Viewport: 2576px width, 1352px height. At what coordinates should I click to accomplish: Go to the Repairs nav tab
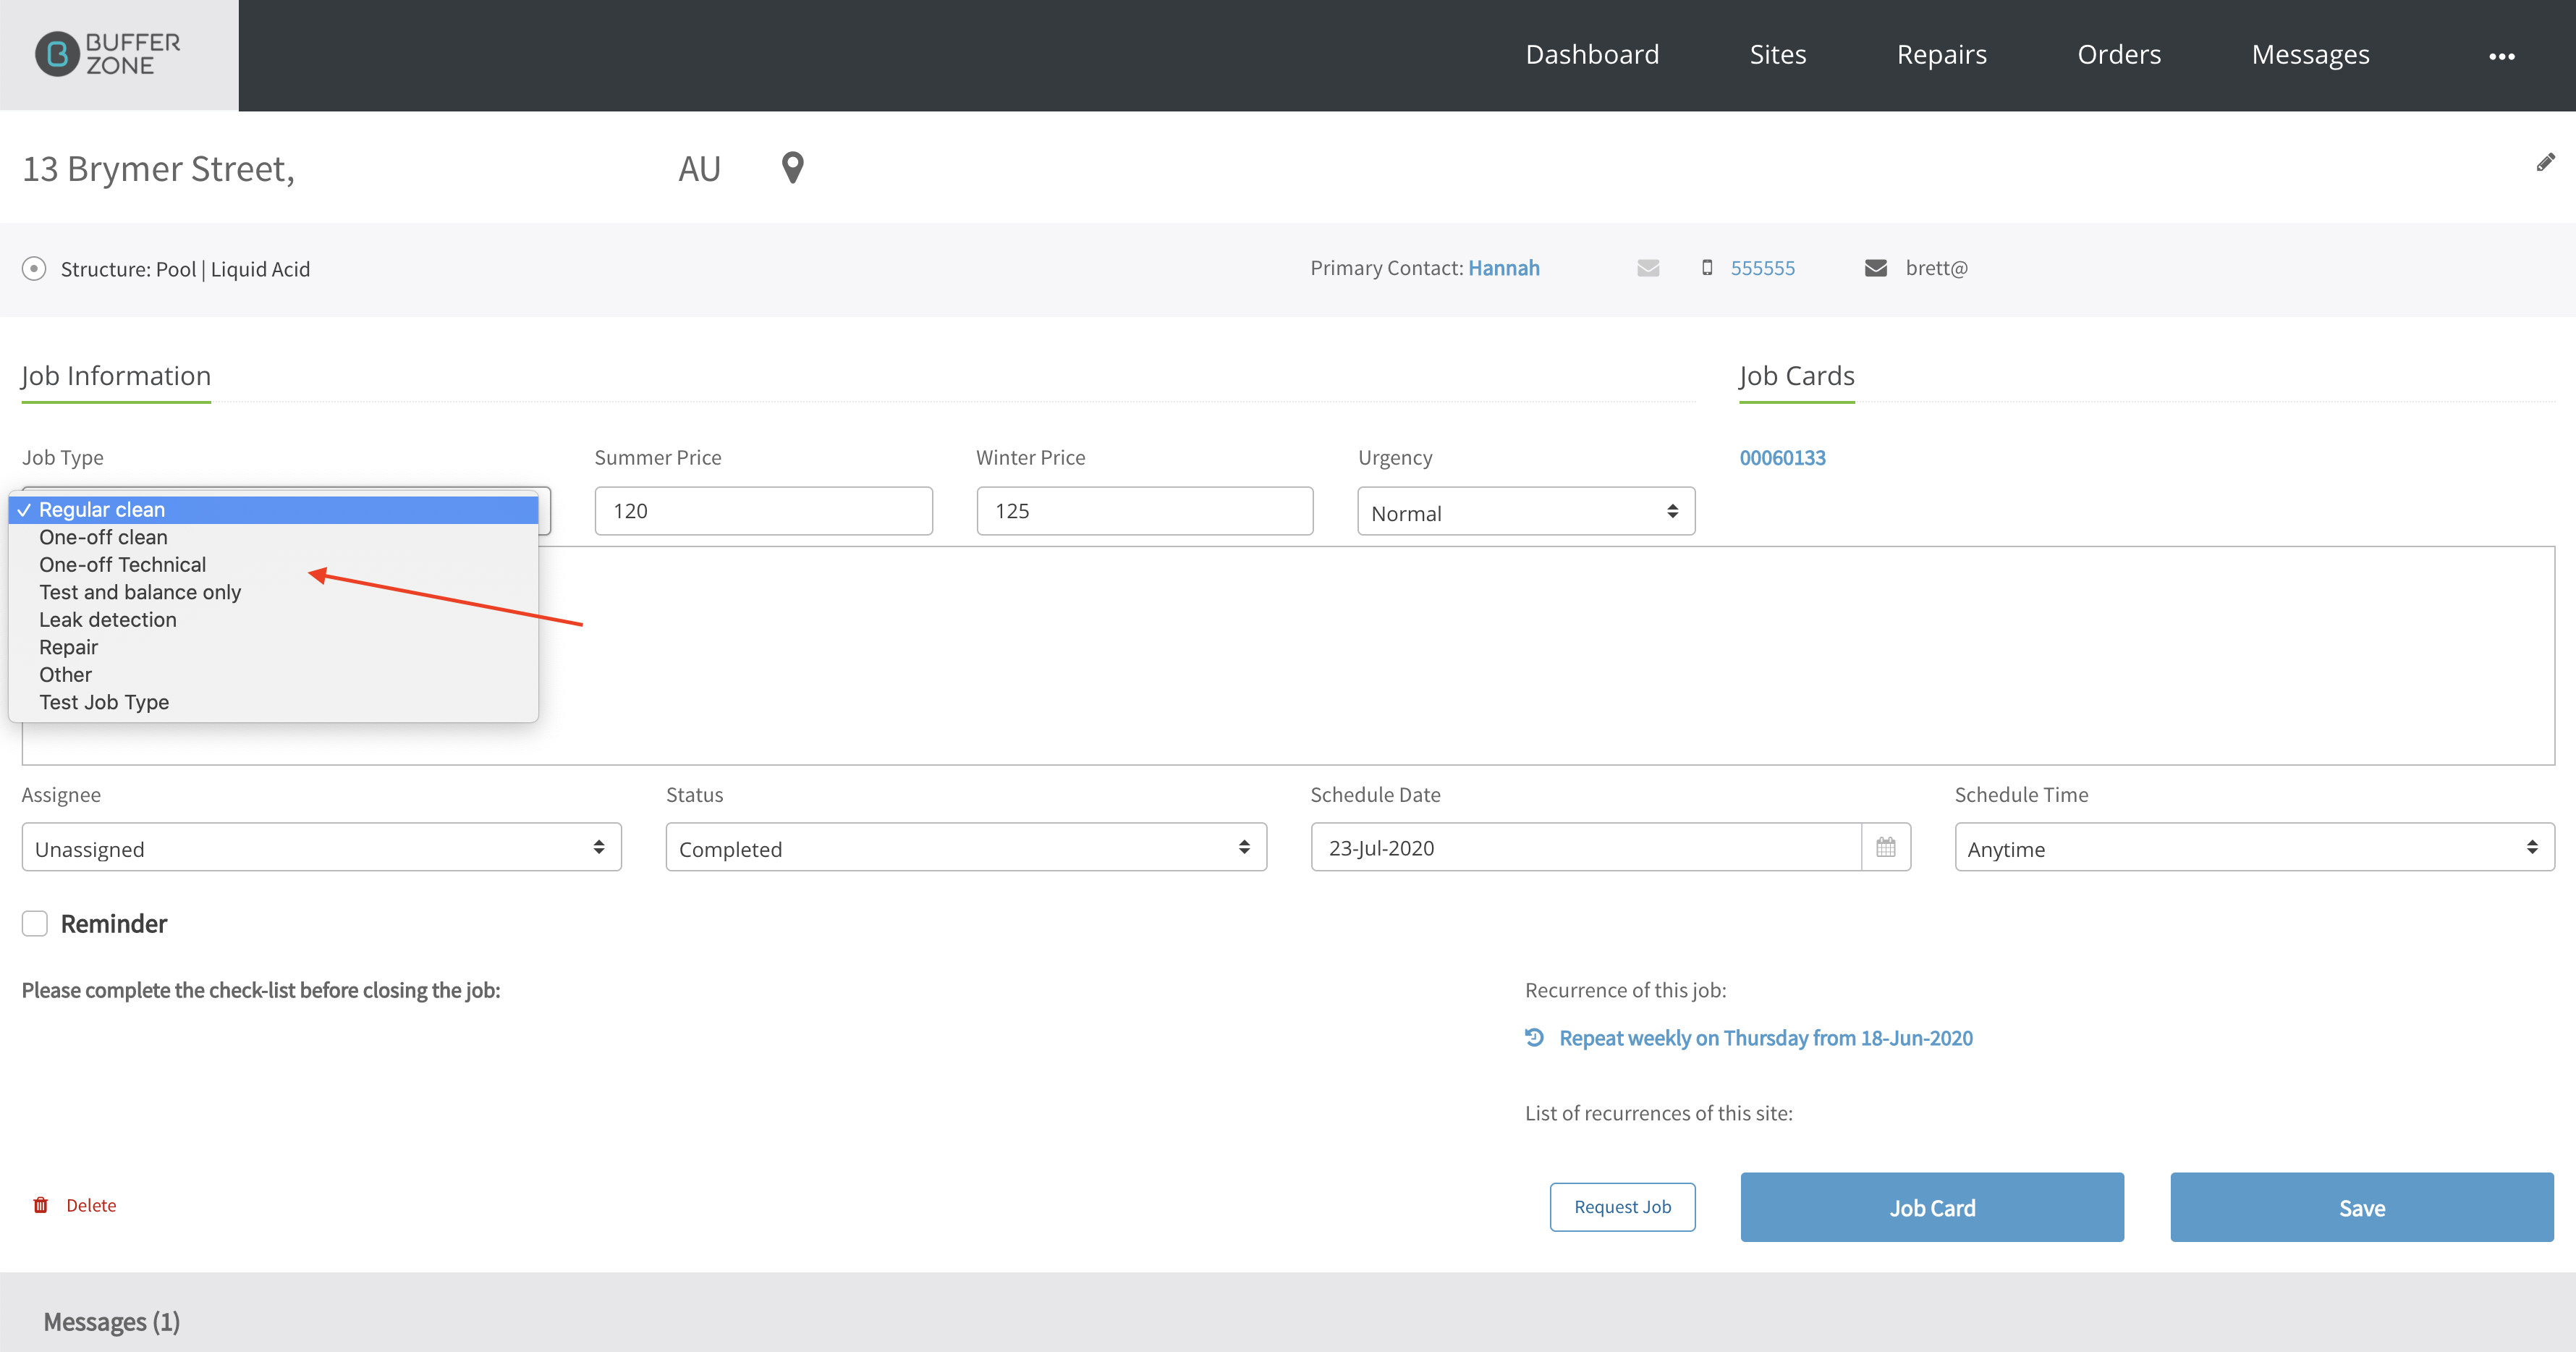(1941, 54)
